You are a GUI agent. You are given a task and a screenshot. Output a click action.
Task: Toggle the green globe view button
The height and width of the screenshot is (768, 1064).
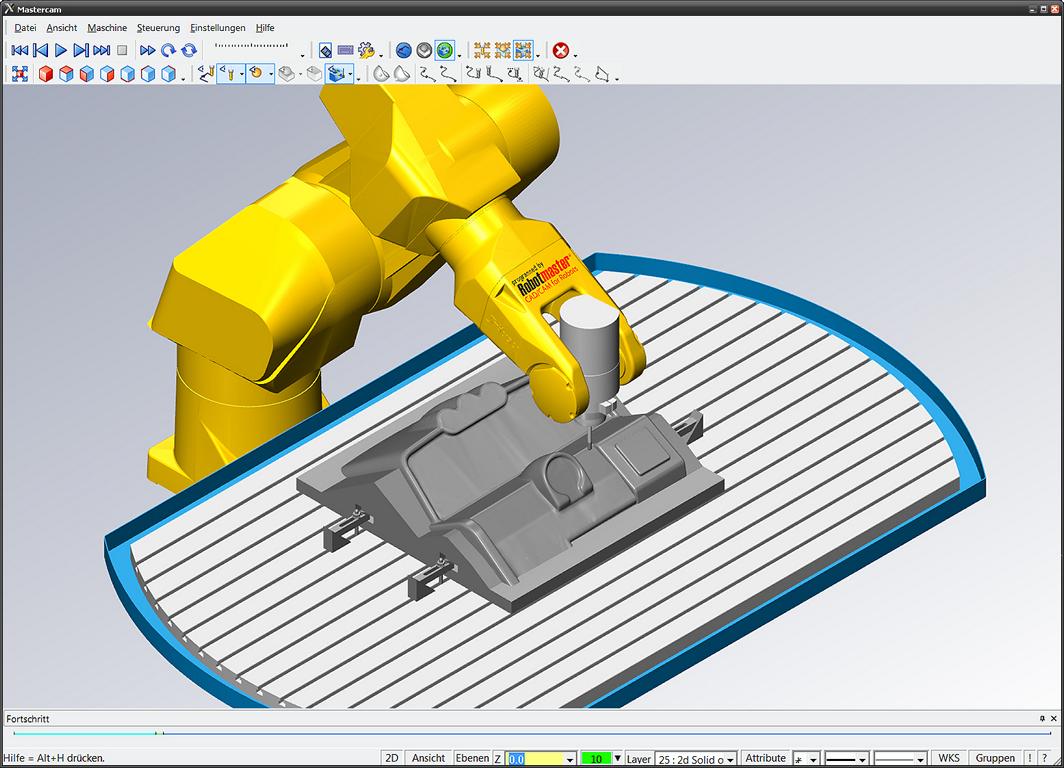(x=444, y=50)
